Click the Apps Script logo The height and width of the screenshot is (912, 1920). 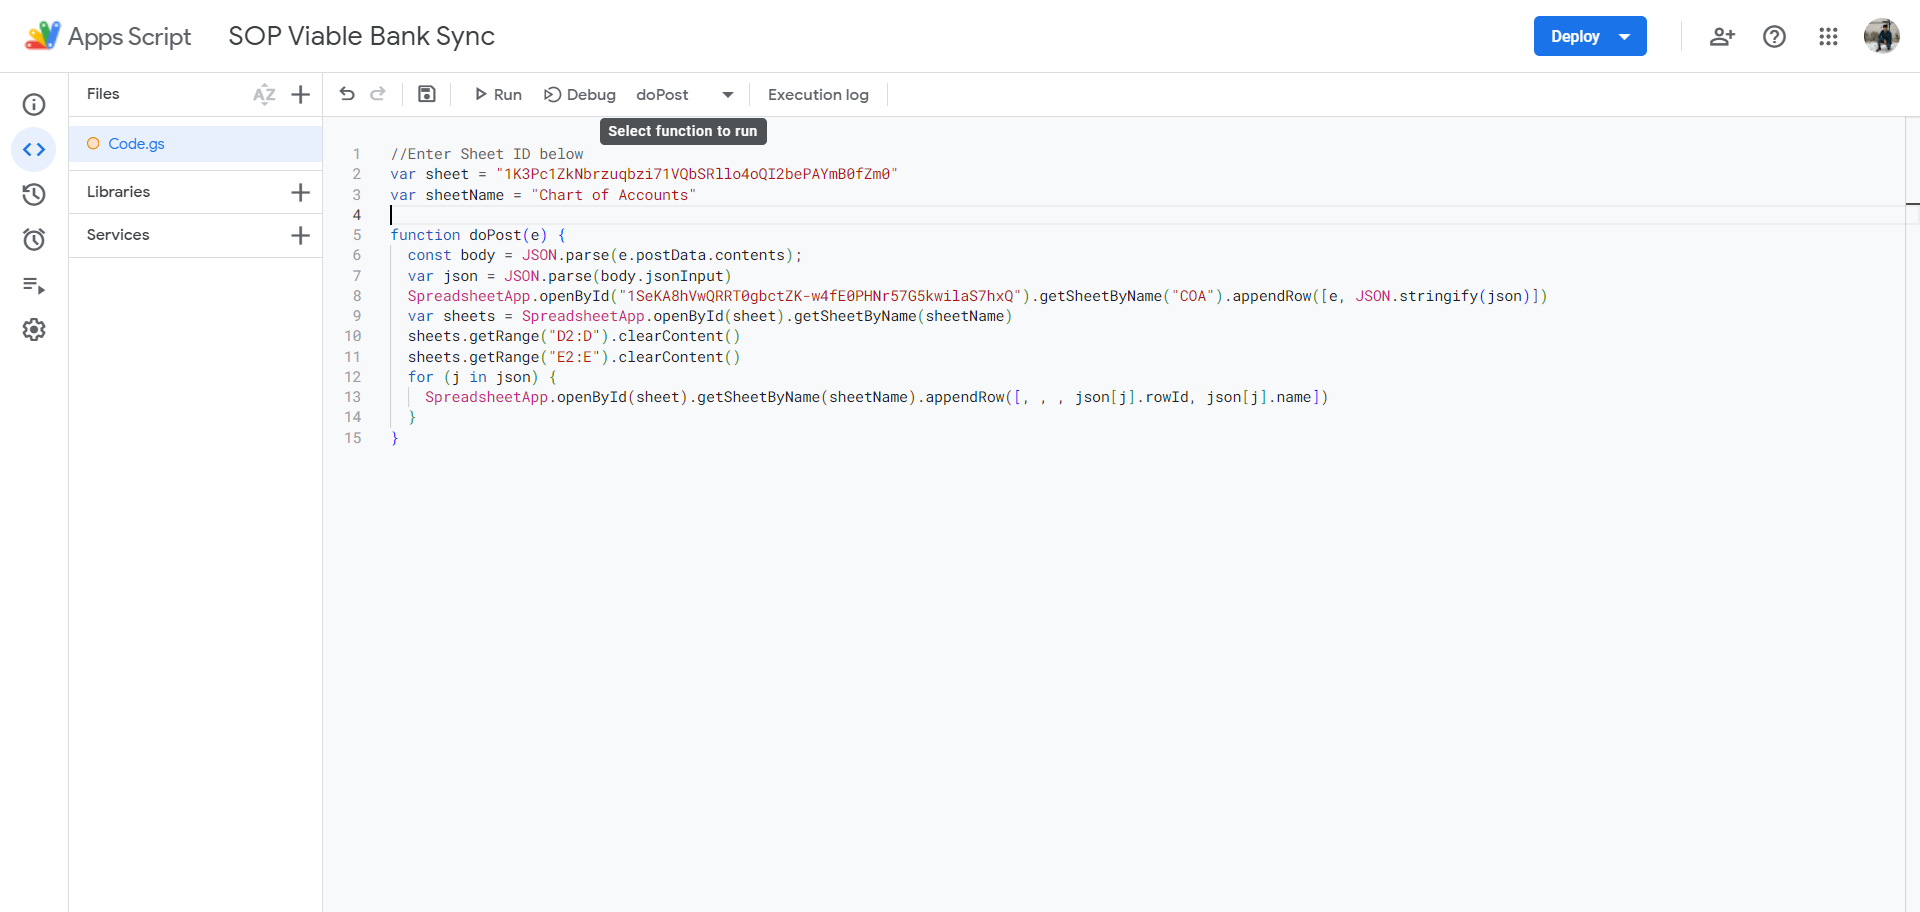click(42, 36)
